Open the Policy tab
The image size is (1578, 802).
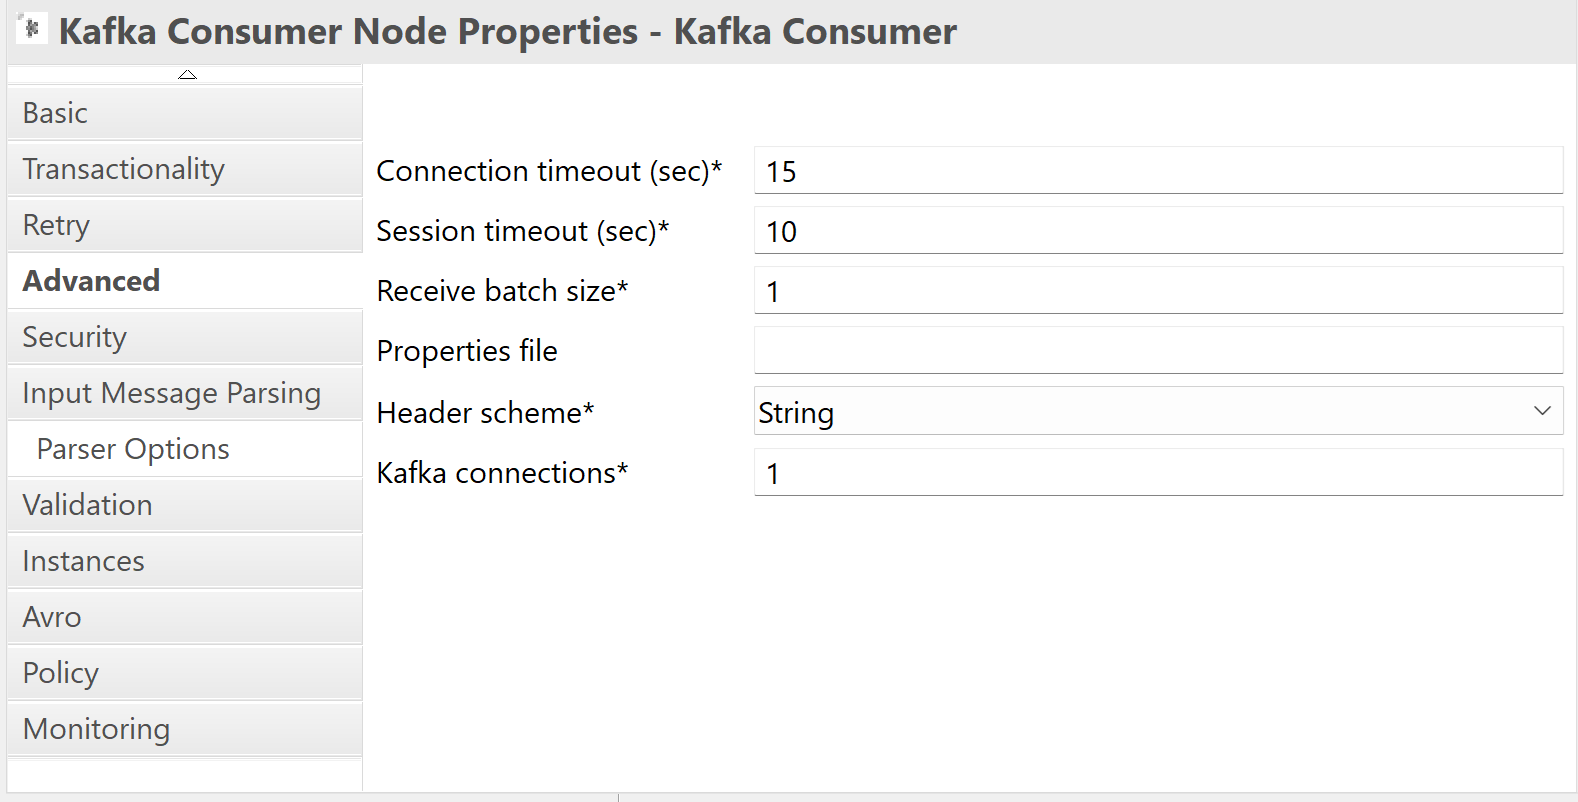185,673
